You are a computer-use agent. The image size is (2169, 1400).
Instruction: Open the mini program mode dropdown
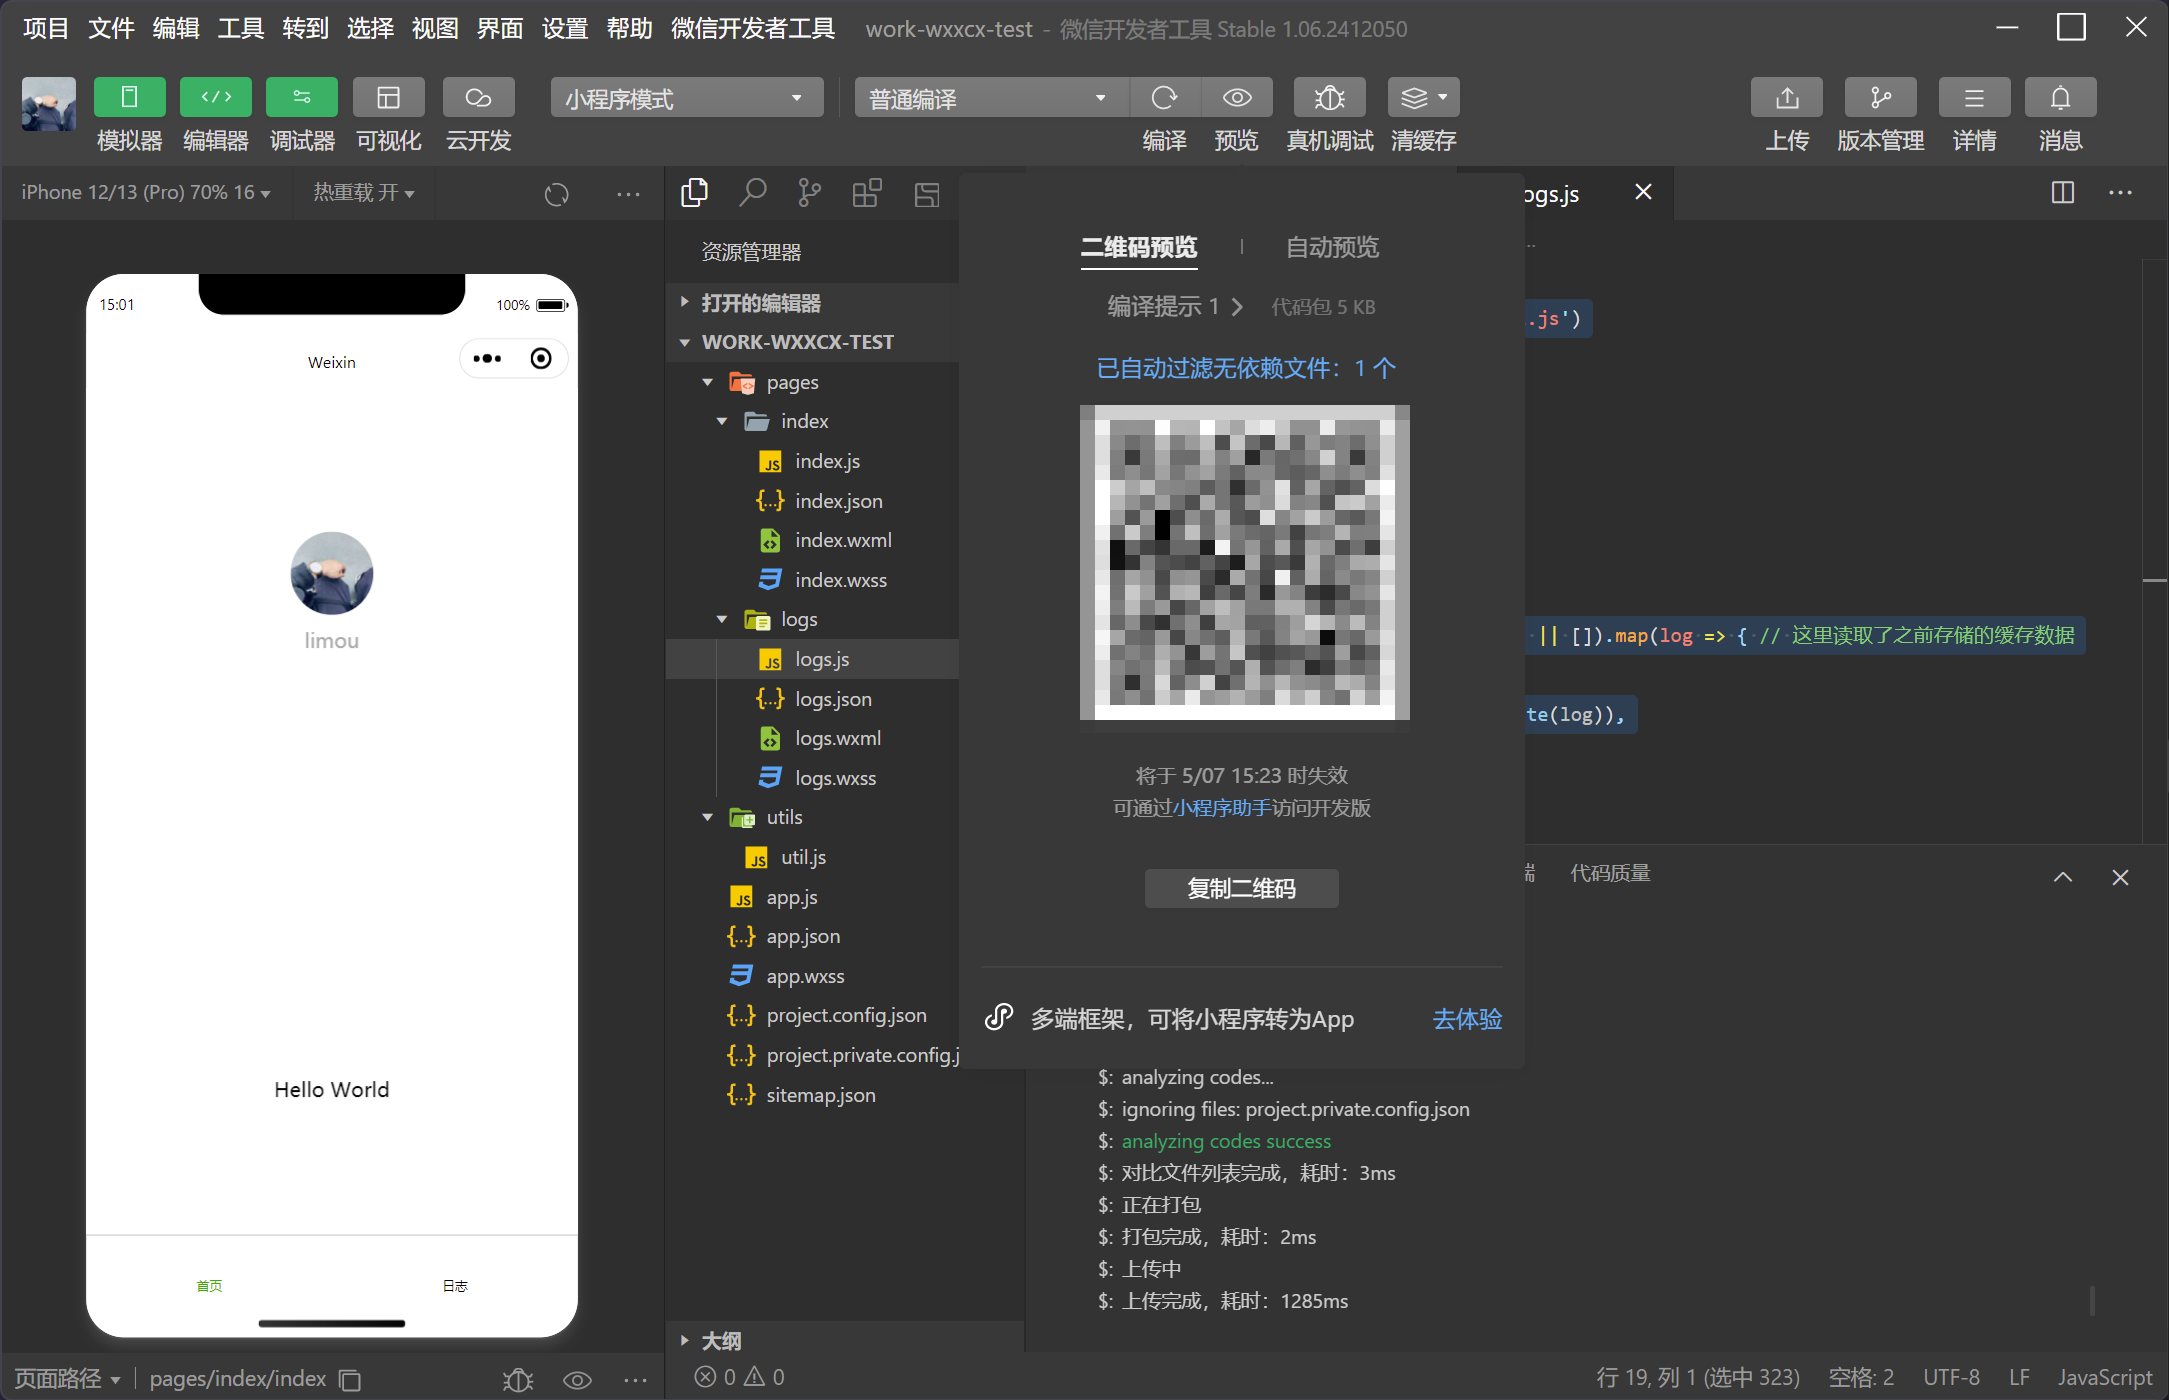pos(686,98)
